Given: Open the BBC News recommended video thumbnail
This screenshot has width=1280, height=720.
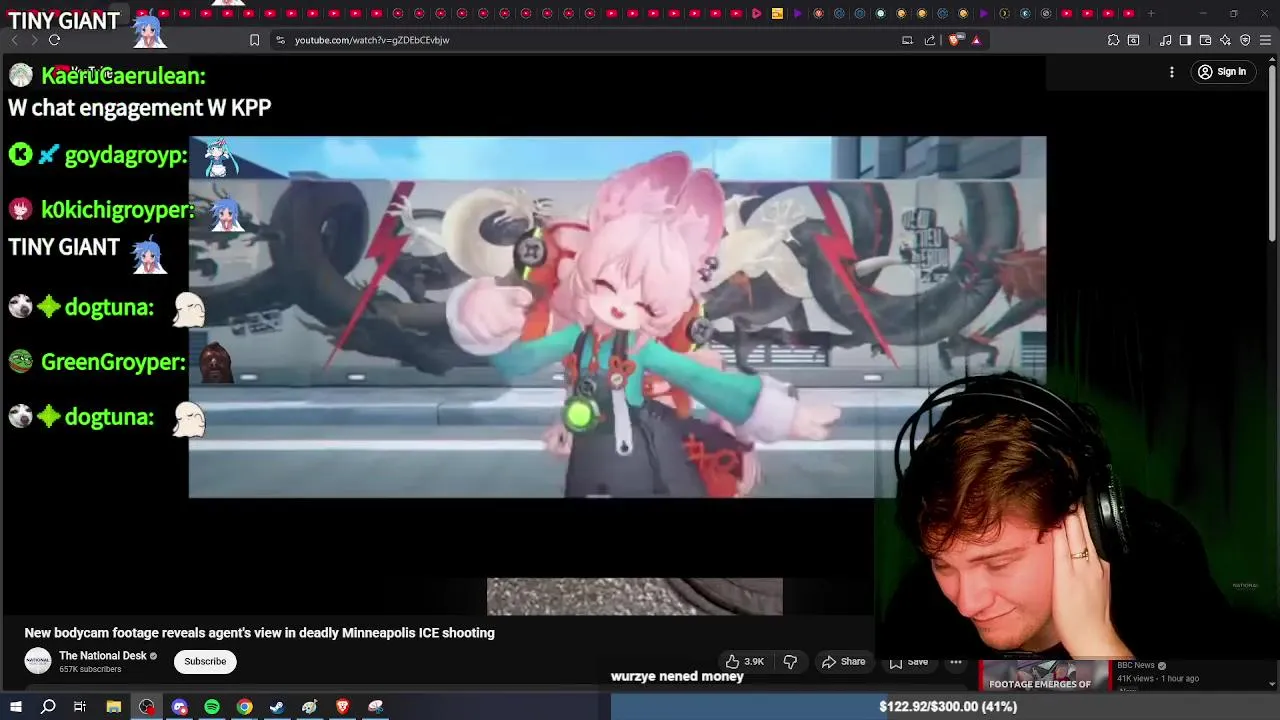Looking at the screenshot, I should (1044, 676).
